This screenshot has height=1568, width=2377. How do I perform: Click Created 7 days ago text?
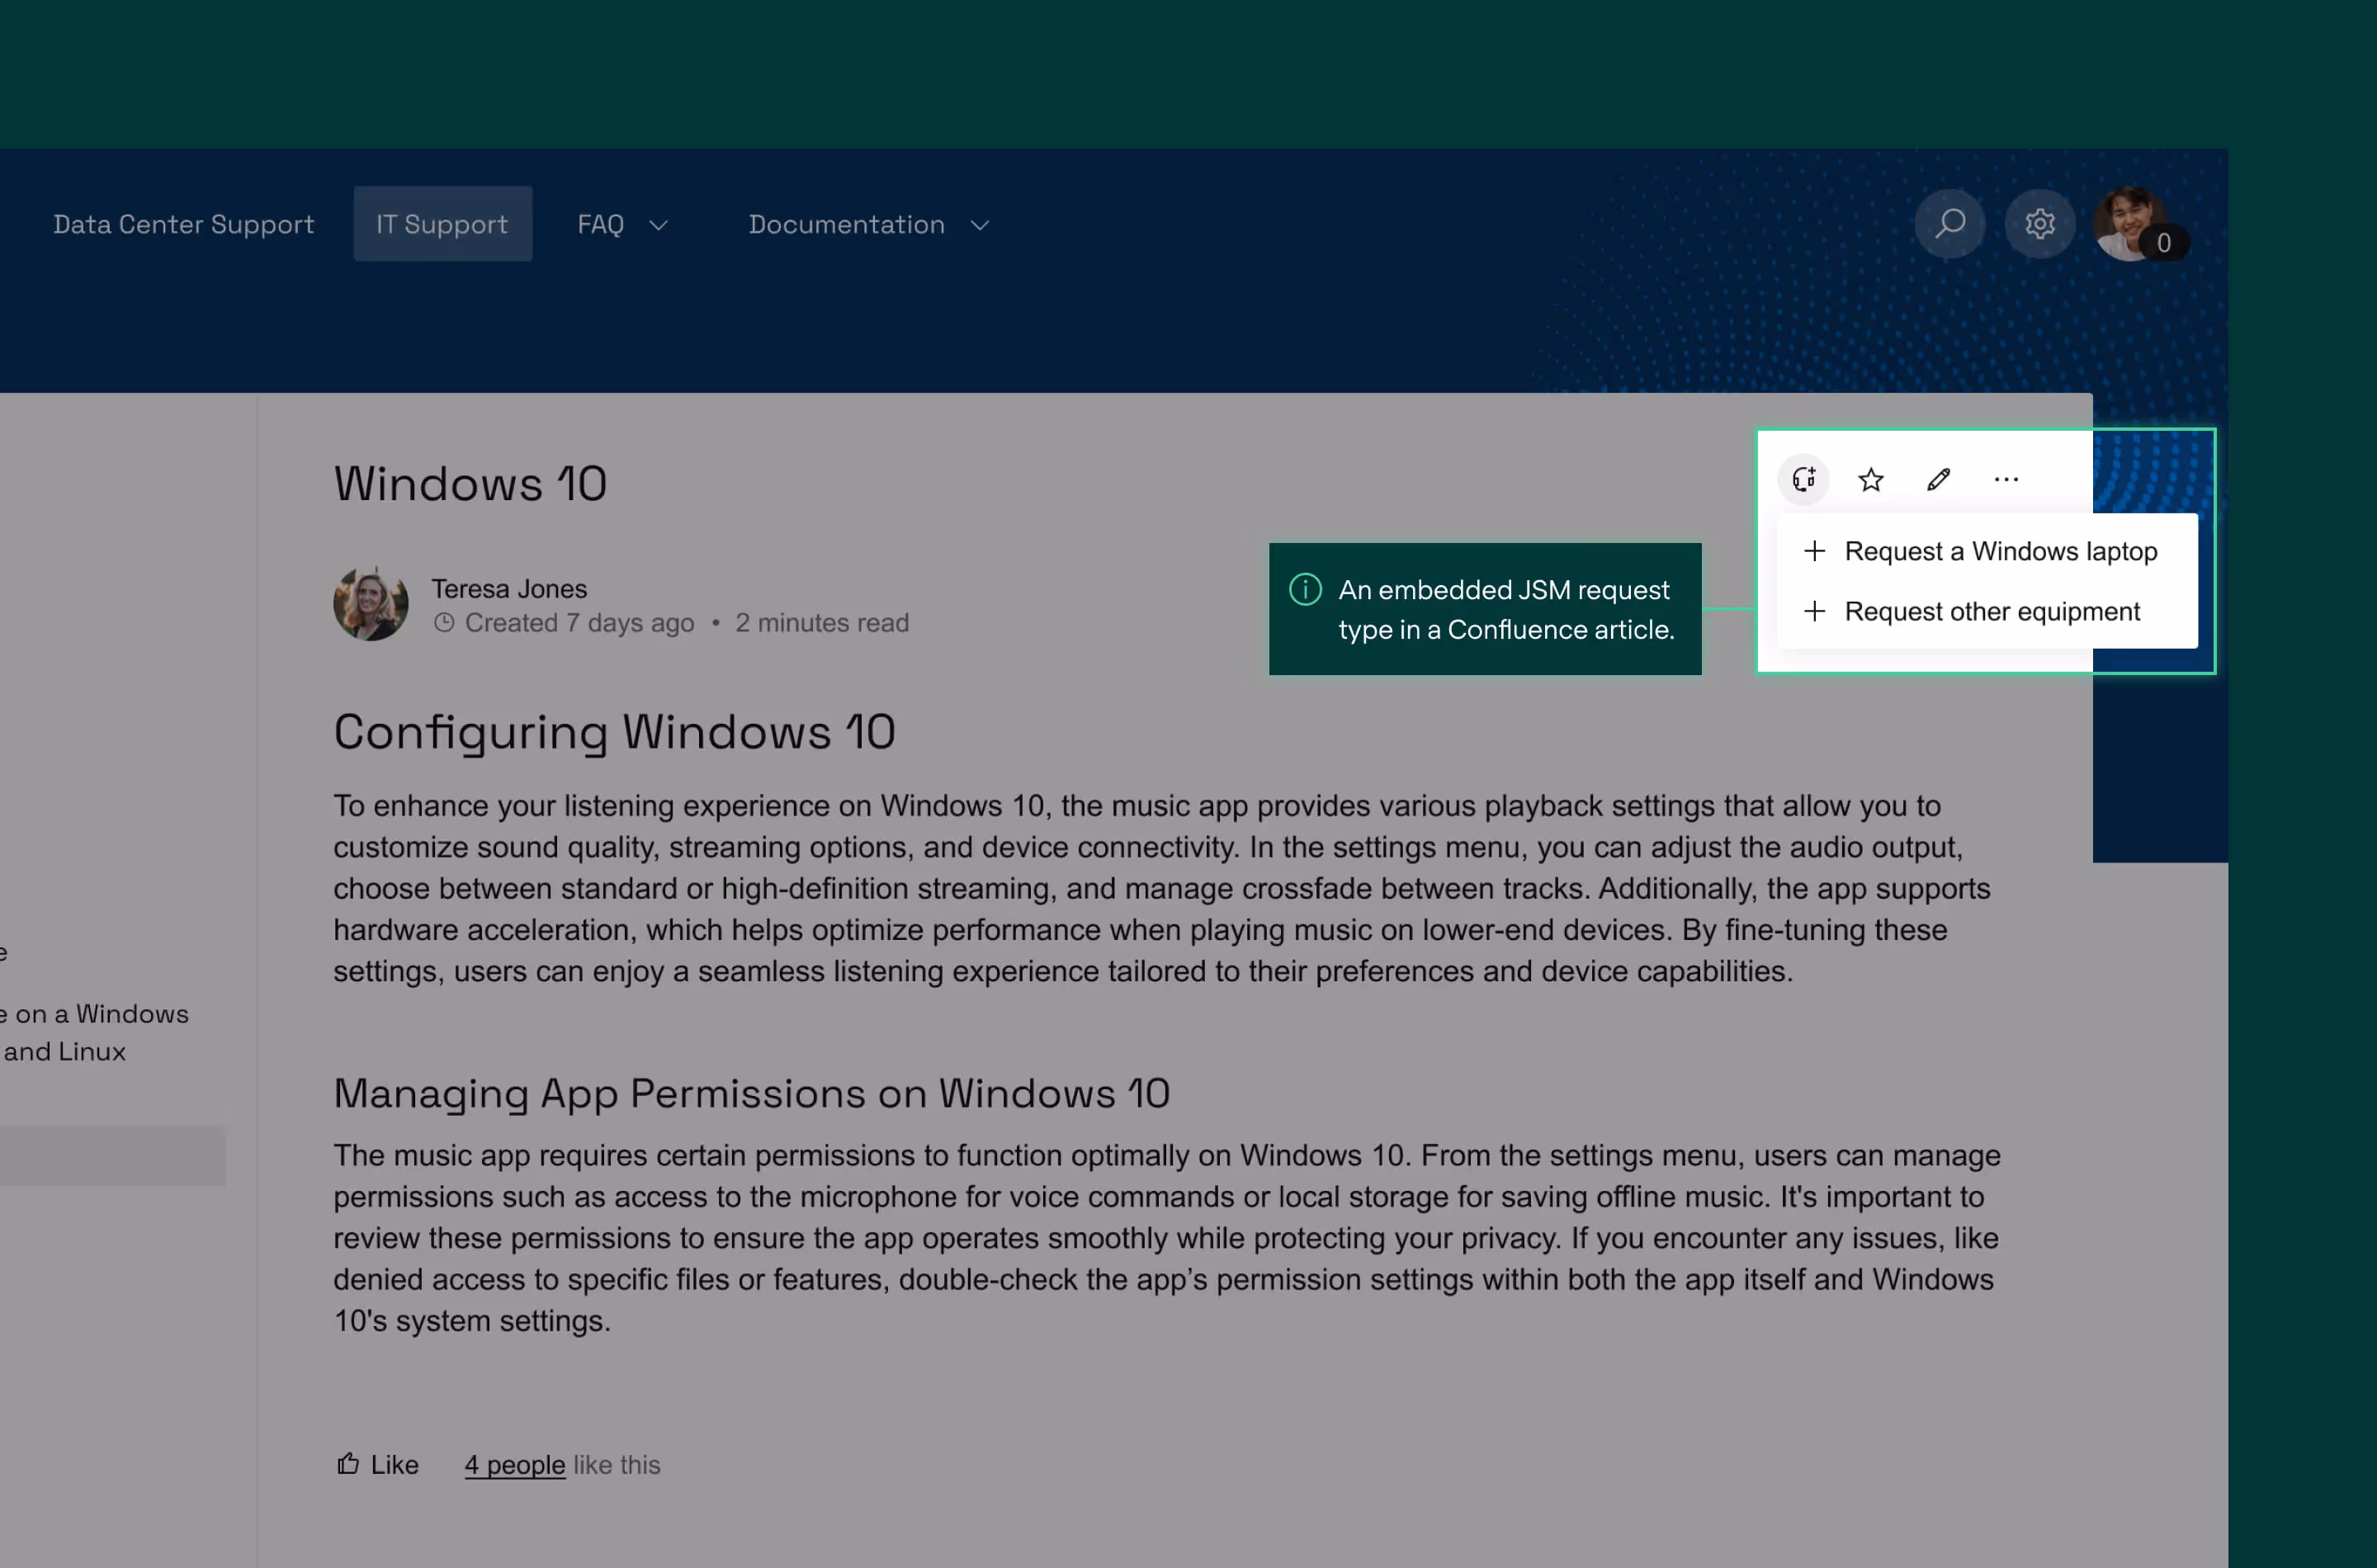click(x=579, y=623)
